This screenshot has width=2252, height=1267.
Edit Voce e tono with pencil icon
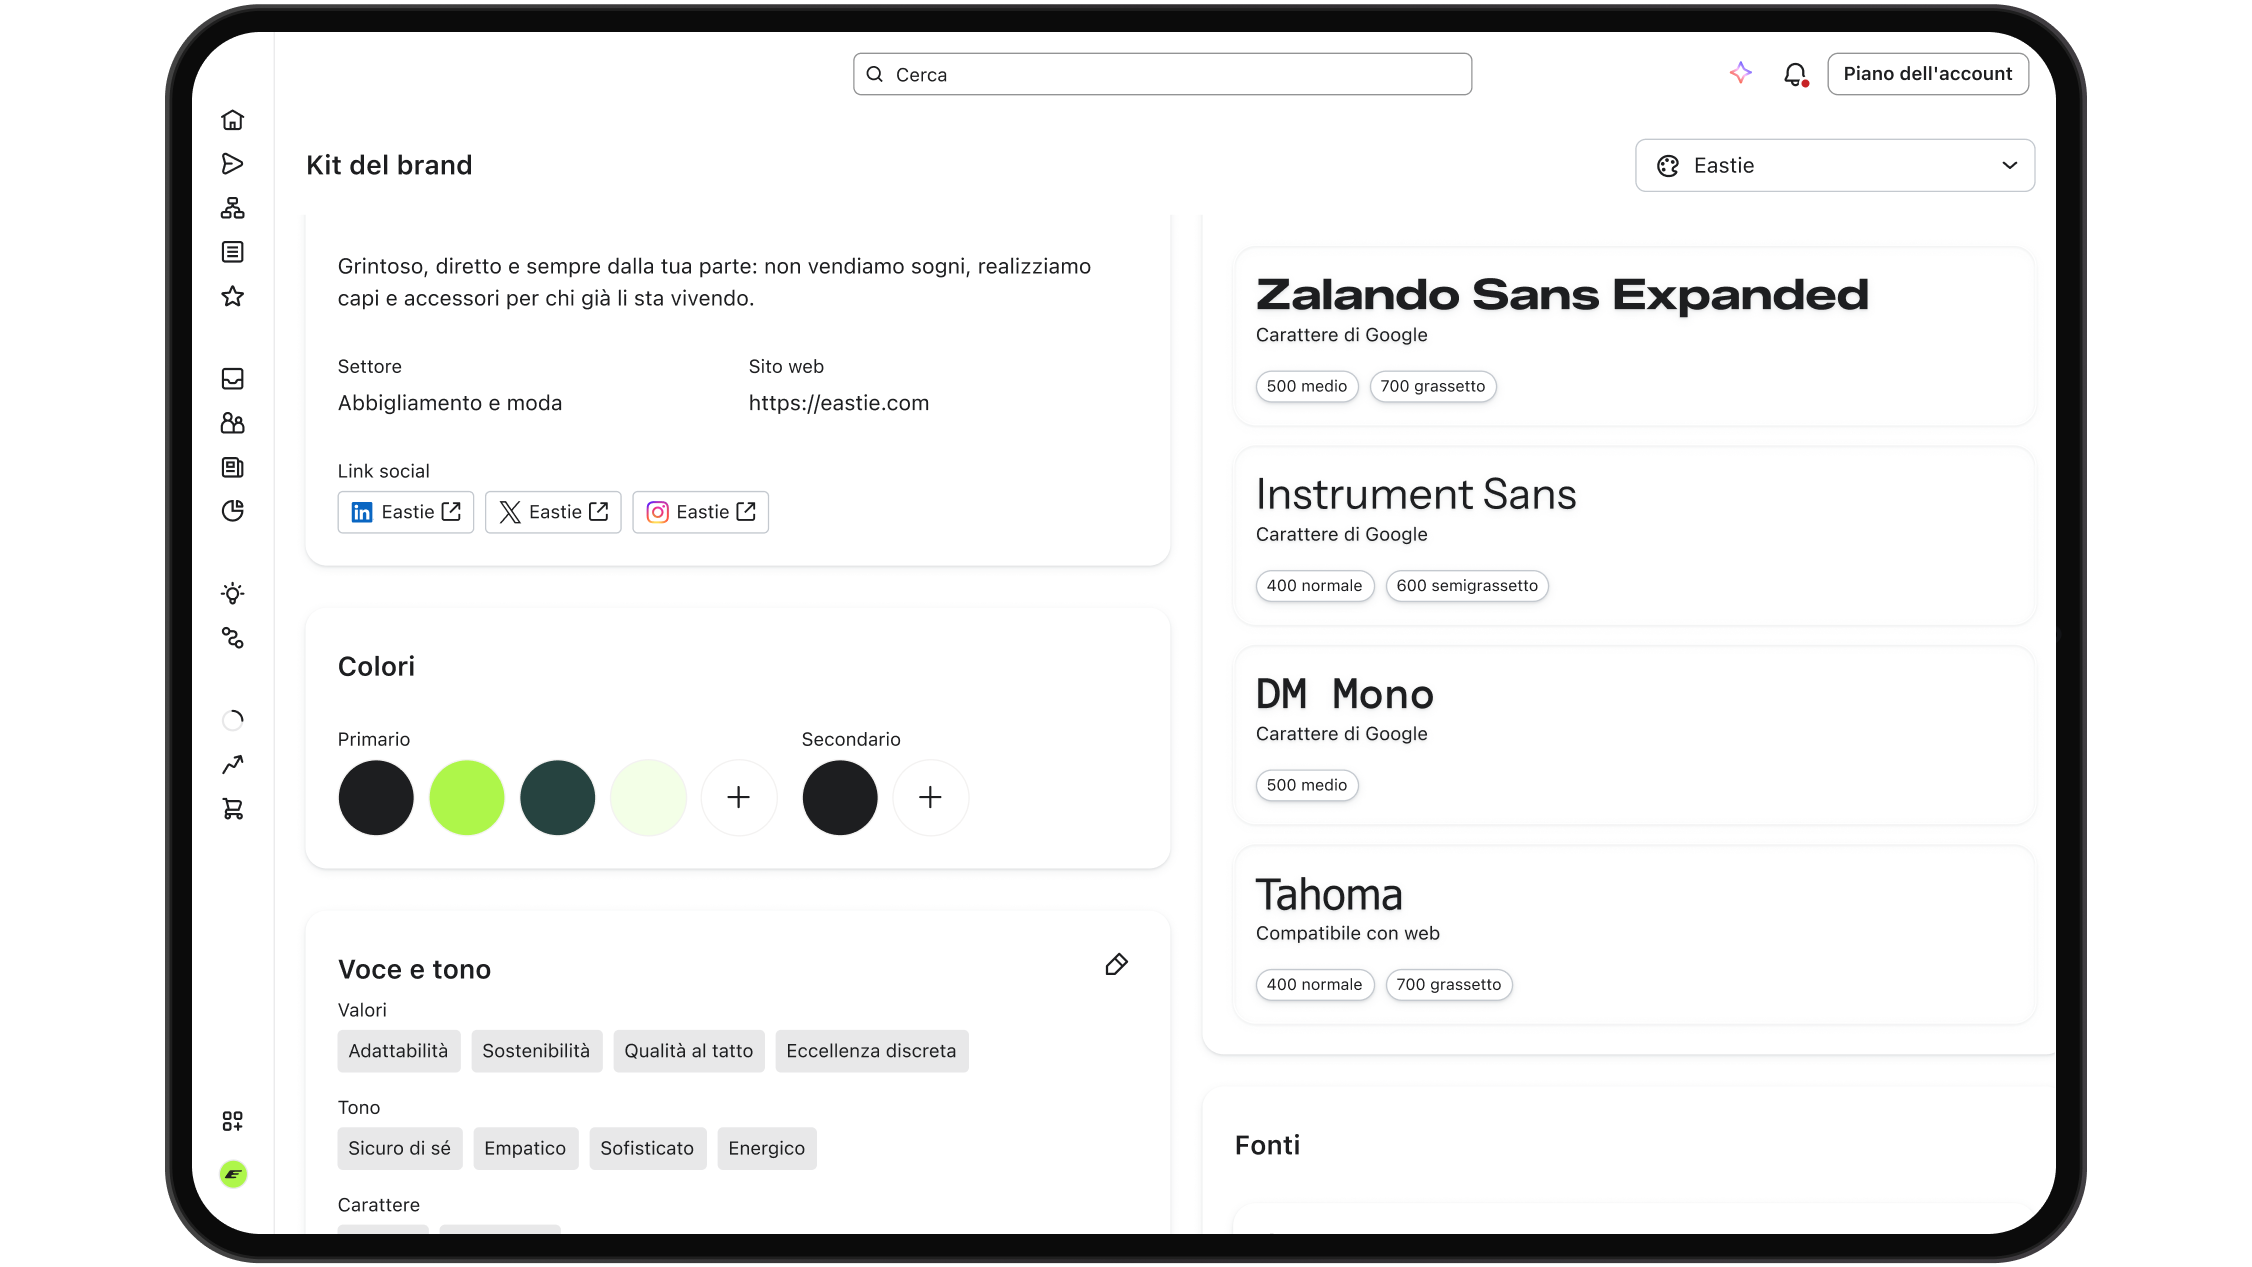1116,965
